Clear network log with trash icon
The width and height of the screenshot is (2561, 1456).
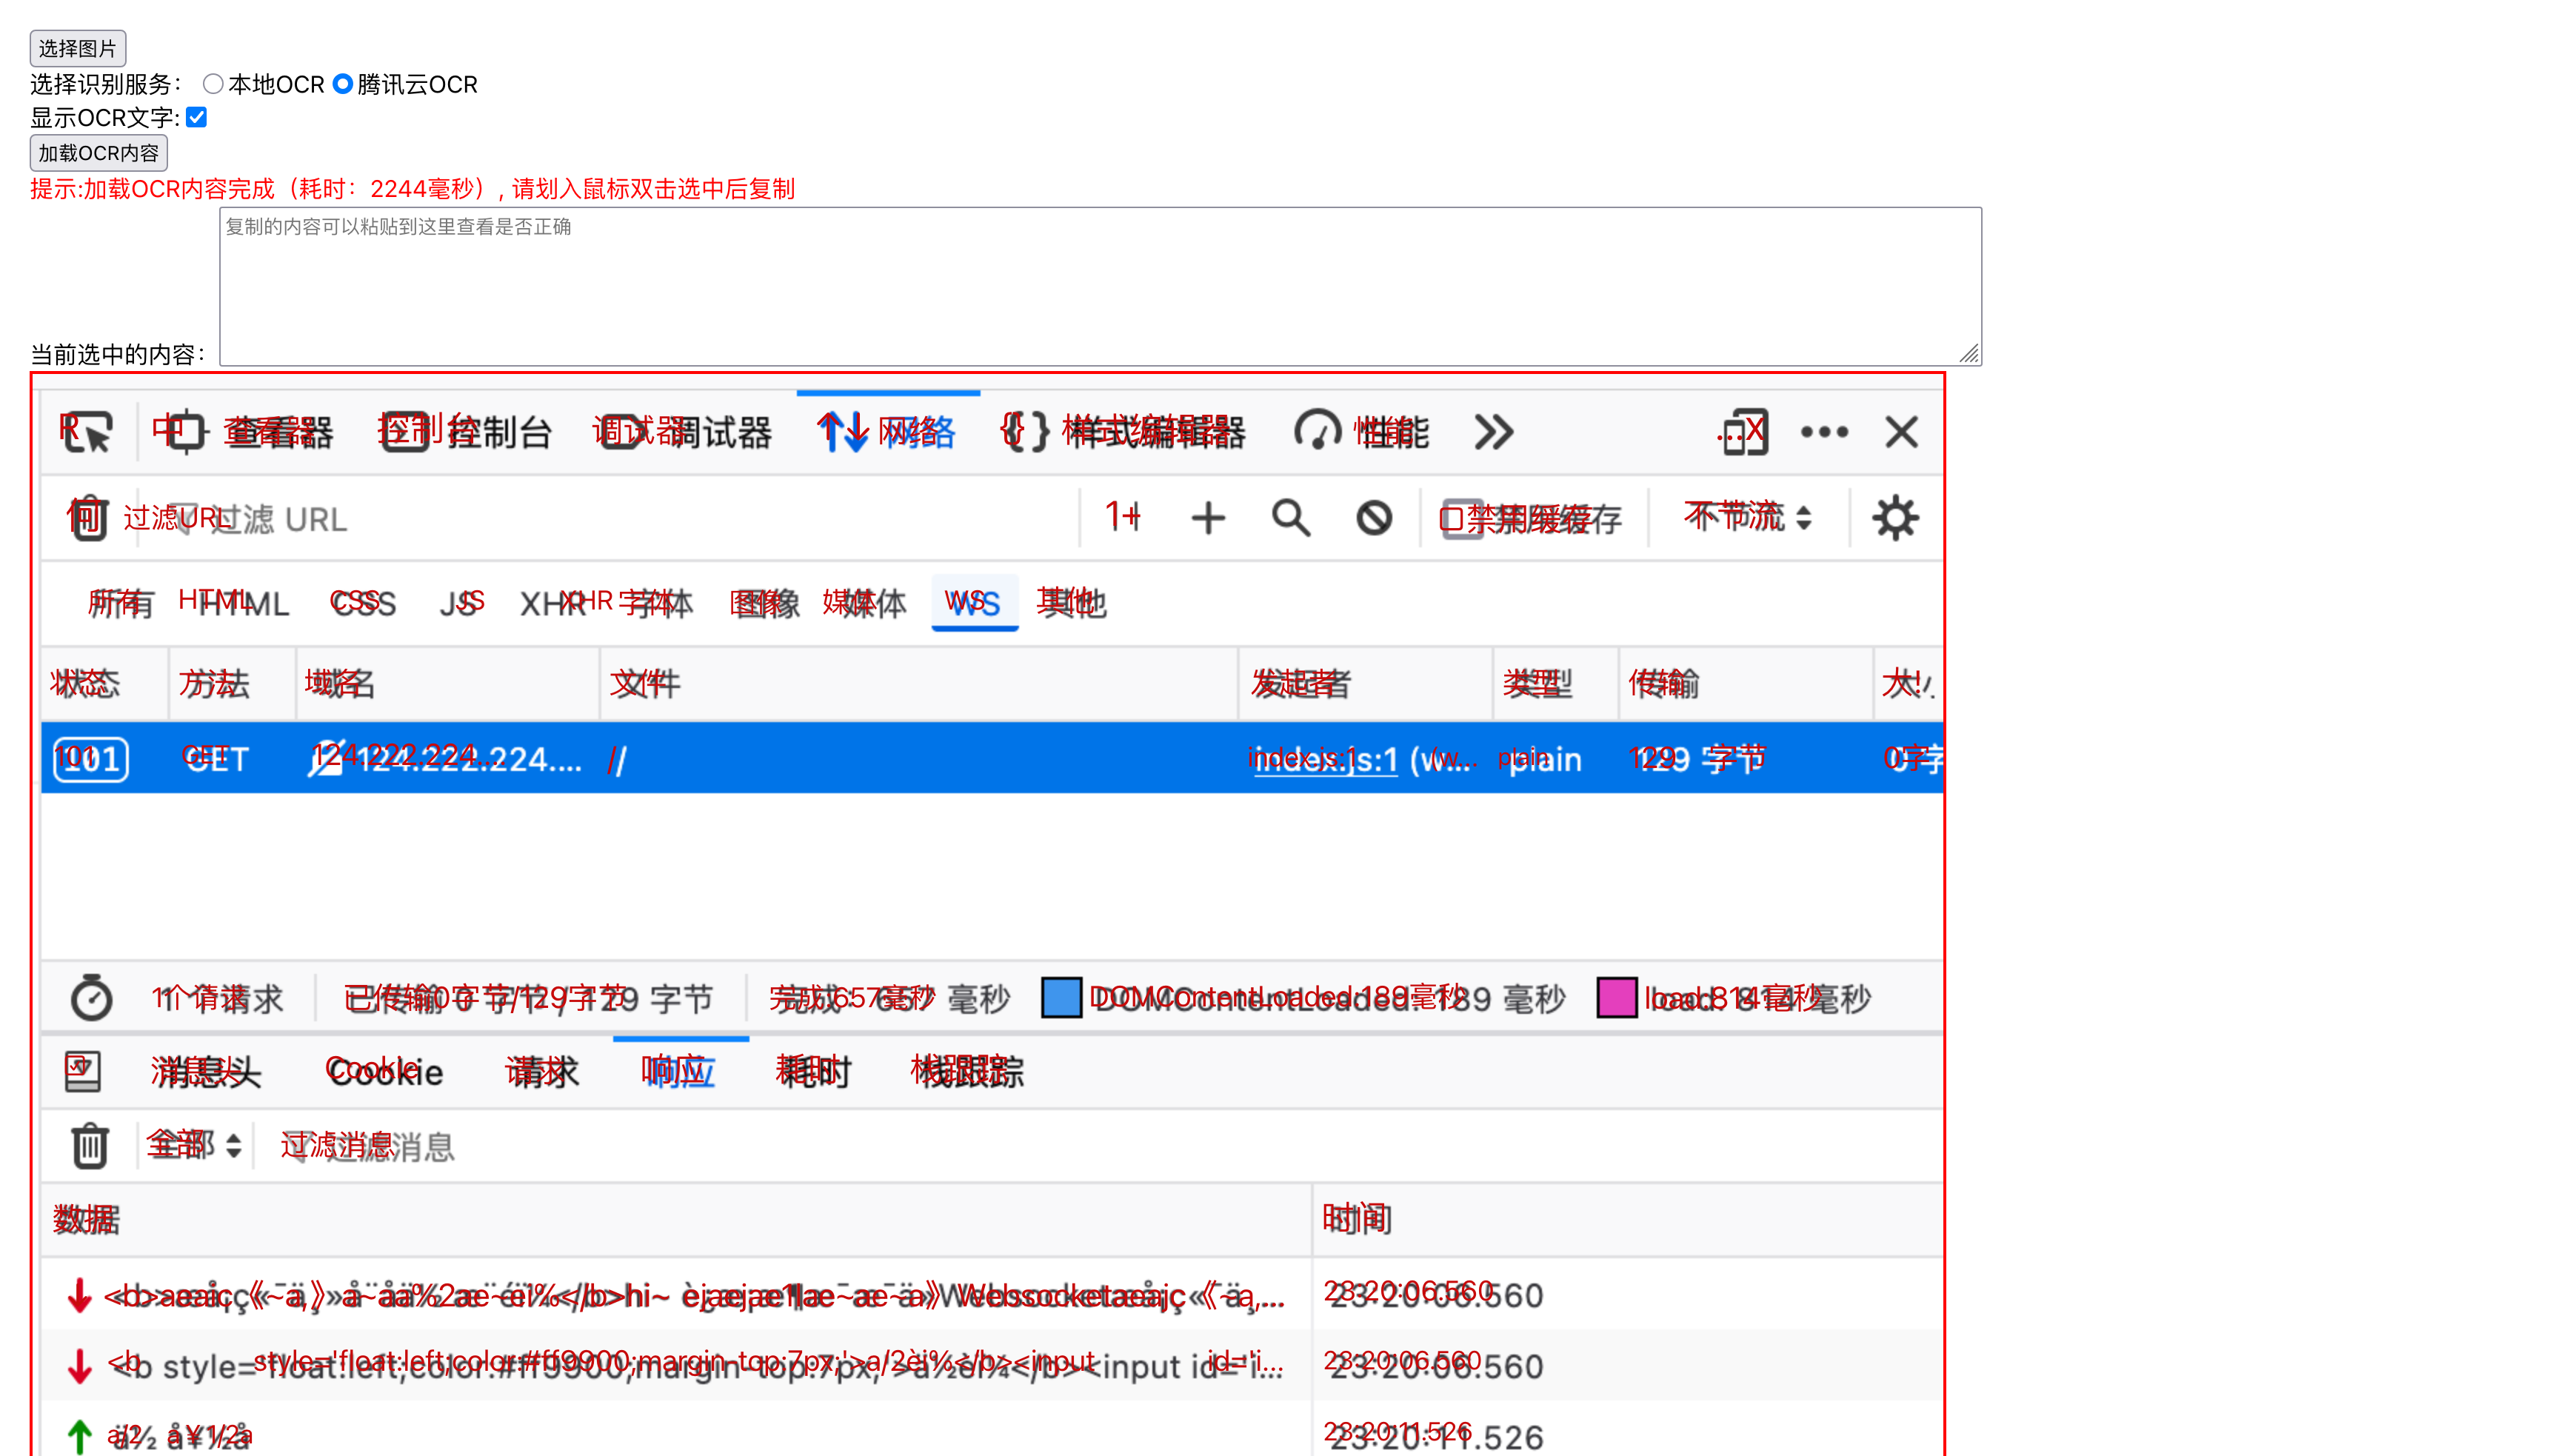coord(89,518)
